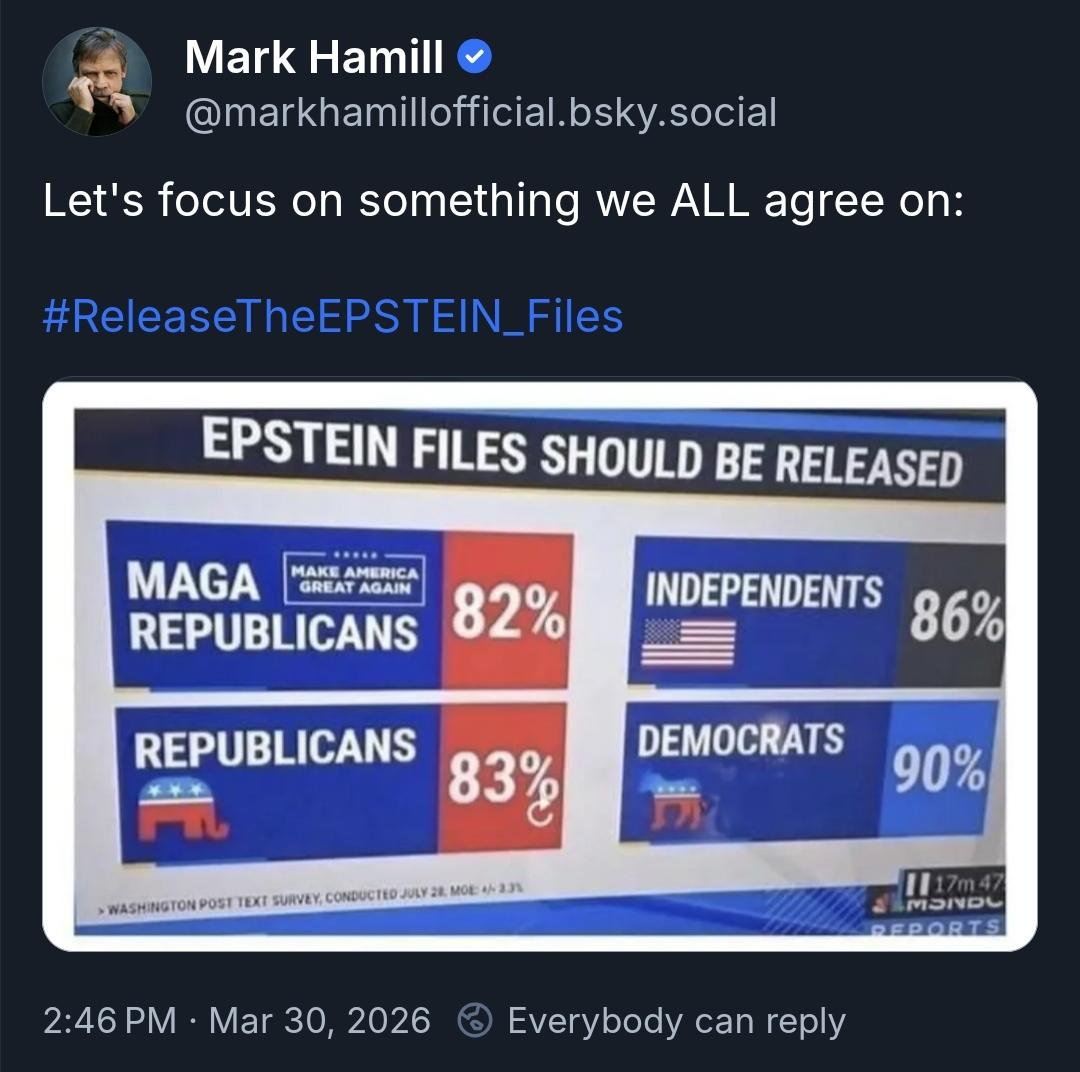Click the American flag under Independents

[x=688, y=640]
